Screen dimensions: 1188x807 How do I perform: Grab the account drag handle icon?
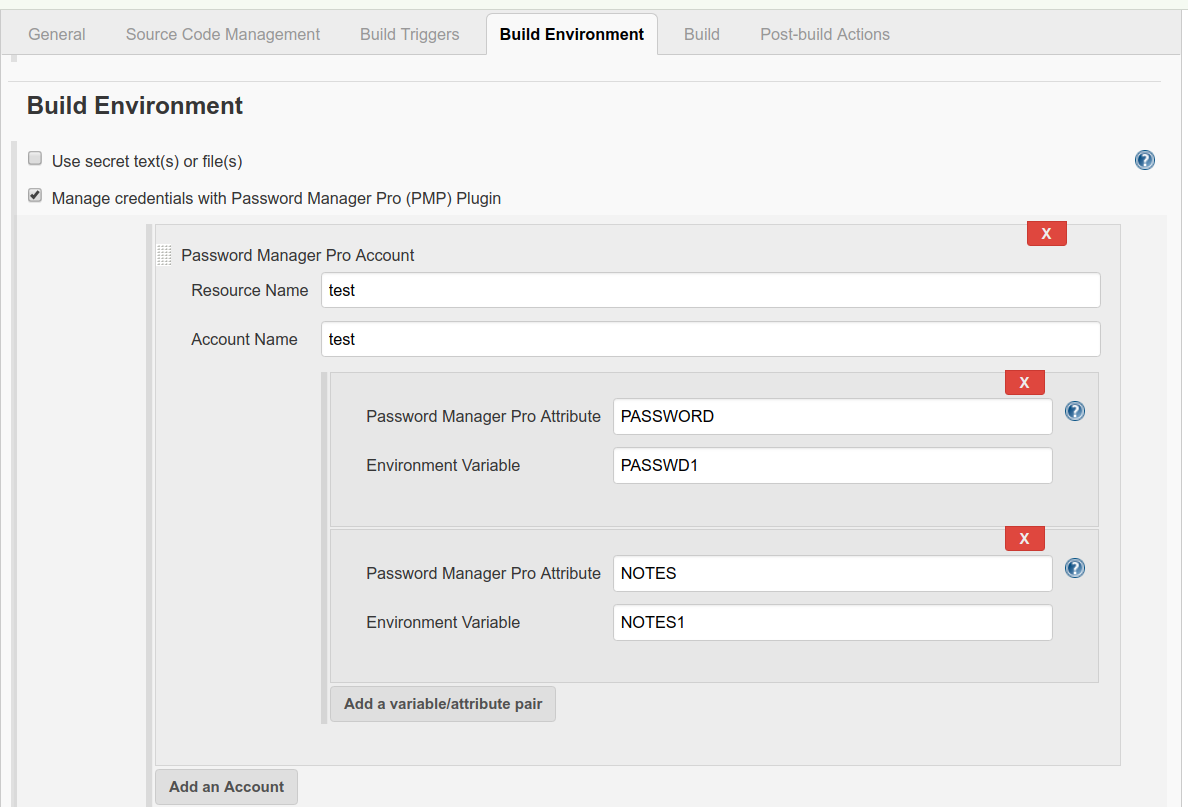click(165, 256)
